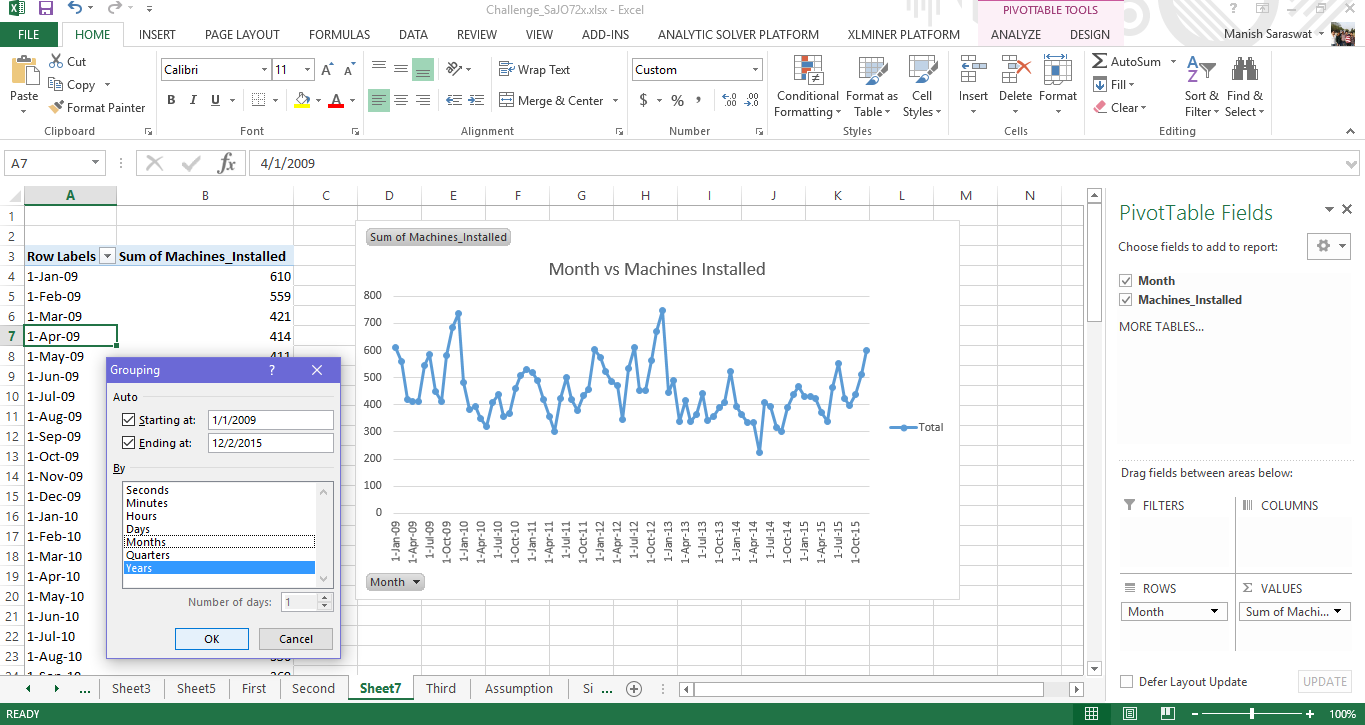The width and height of the screenshot is (1365, 725).
Task: Expand the Number format Custom dropdown
Action: (x=755, y=70)
